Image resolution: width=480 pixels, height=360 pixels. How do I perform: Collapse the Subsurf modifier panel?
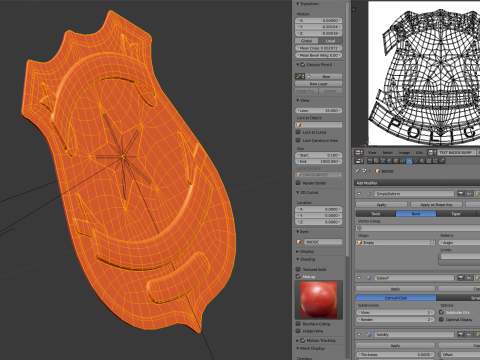click(x=359, y=278)
